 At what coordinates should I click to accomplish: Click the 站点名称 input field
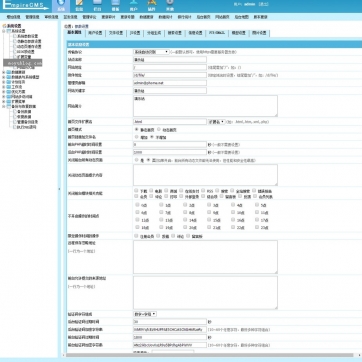click(170, 60)
